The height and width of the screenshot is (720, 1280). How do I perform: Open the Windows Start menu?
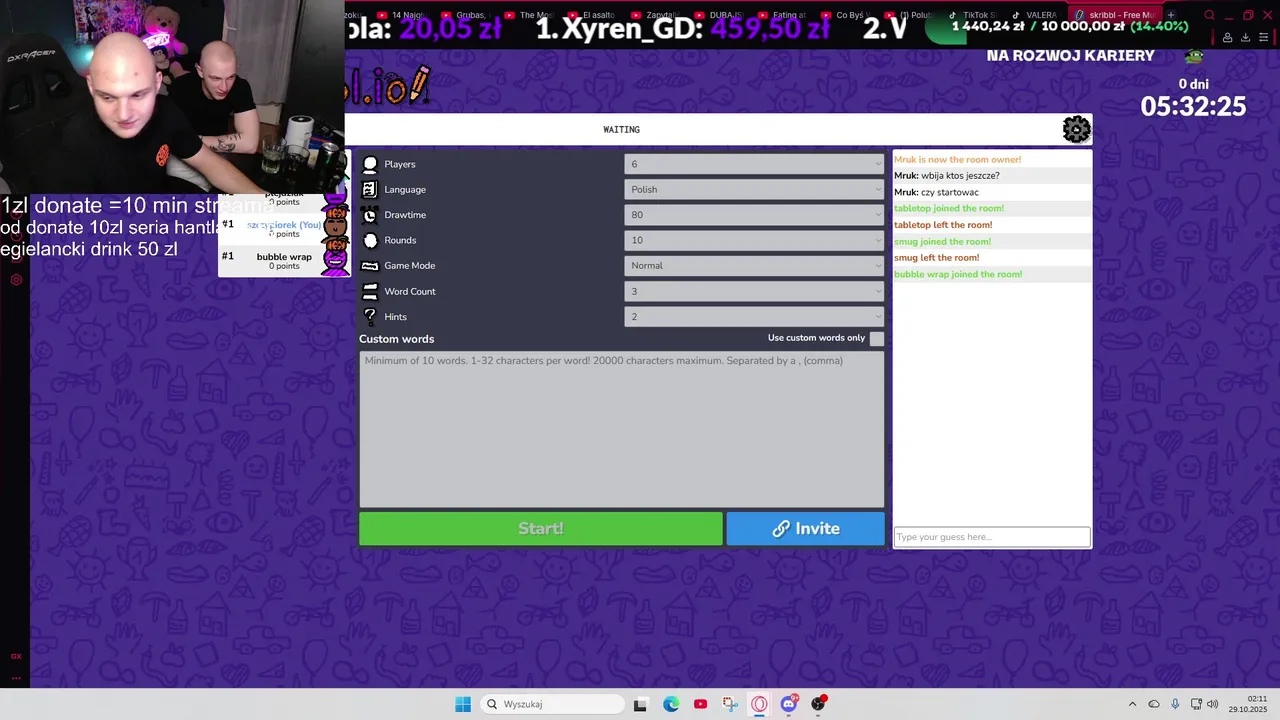(x=463, y=704)
